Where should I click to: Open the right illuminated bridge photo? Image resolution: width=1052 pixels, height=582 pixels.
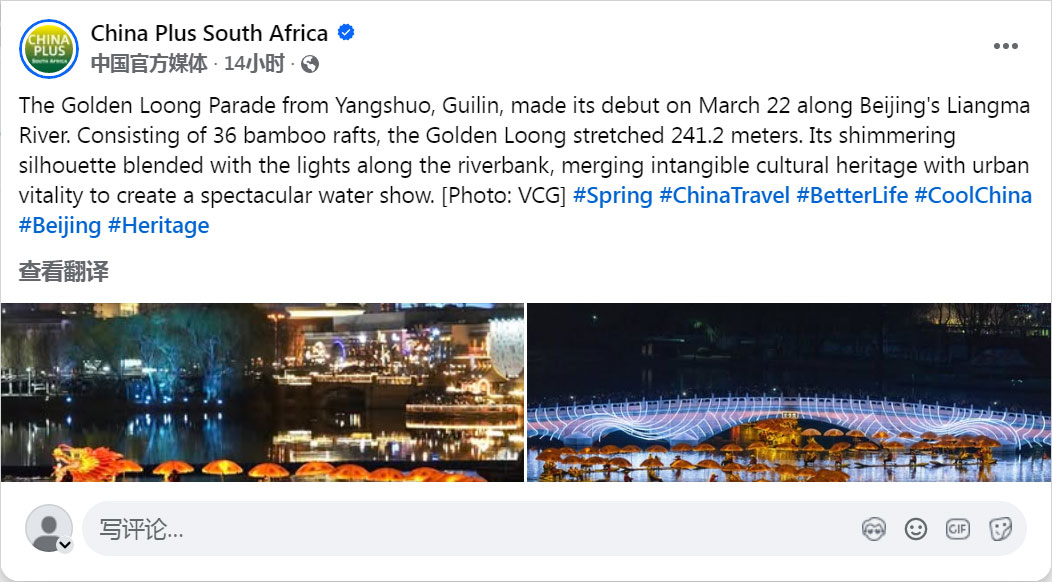(x=789, y=392)
